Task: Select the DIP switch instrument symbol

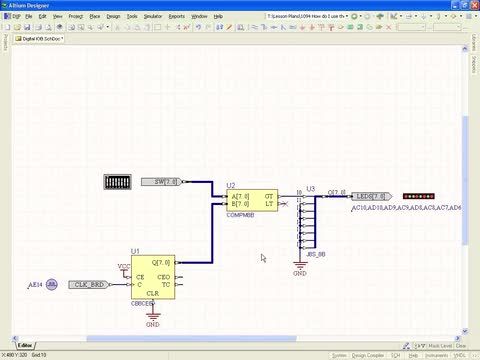Action: pyautogui.click(x=117, y=182)
